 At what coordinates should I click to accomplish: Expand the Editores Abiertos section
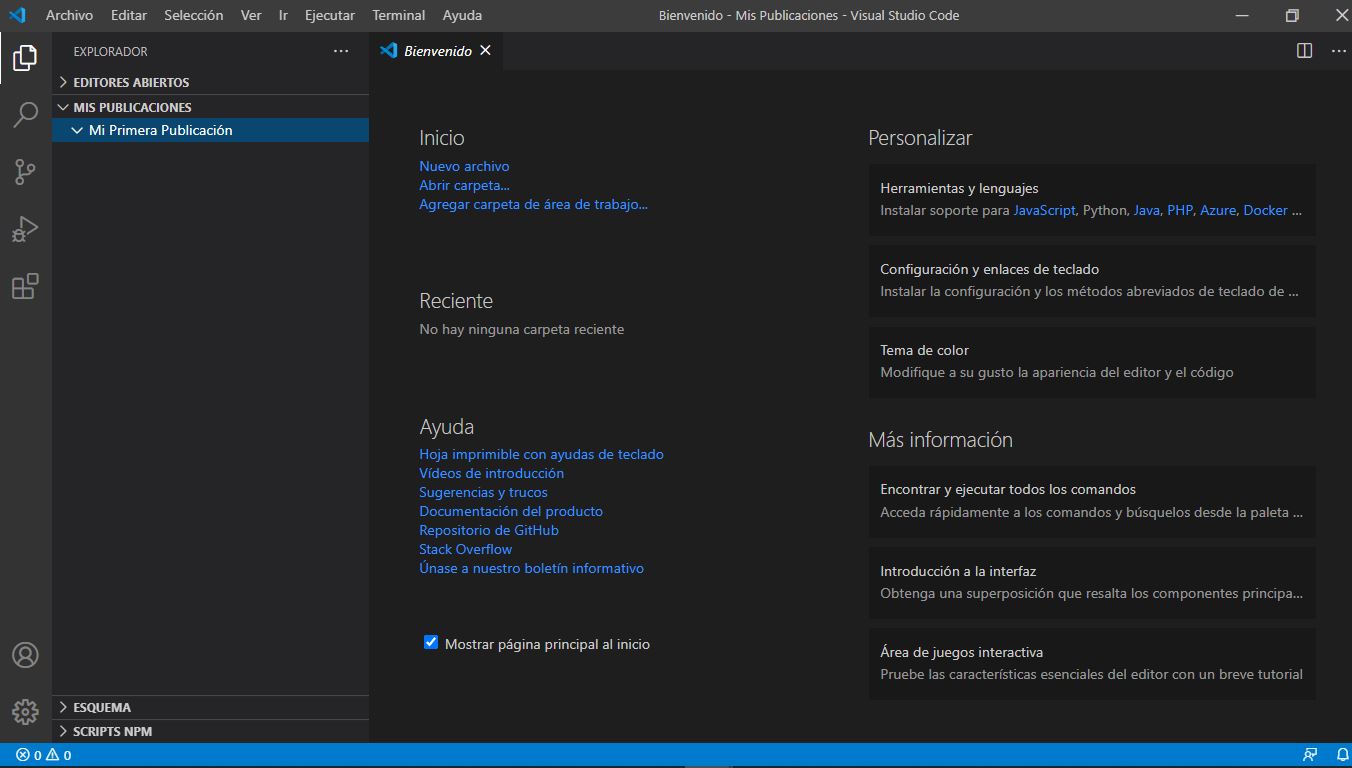tap(210, 82)
